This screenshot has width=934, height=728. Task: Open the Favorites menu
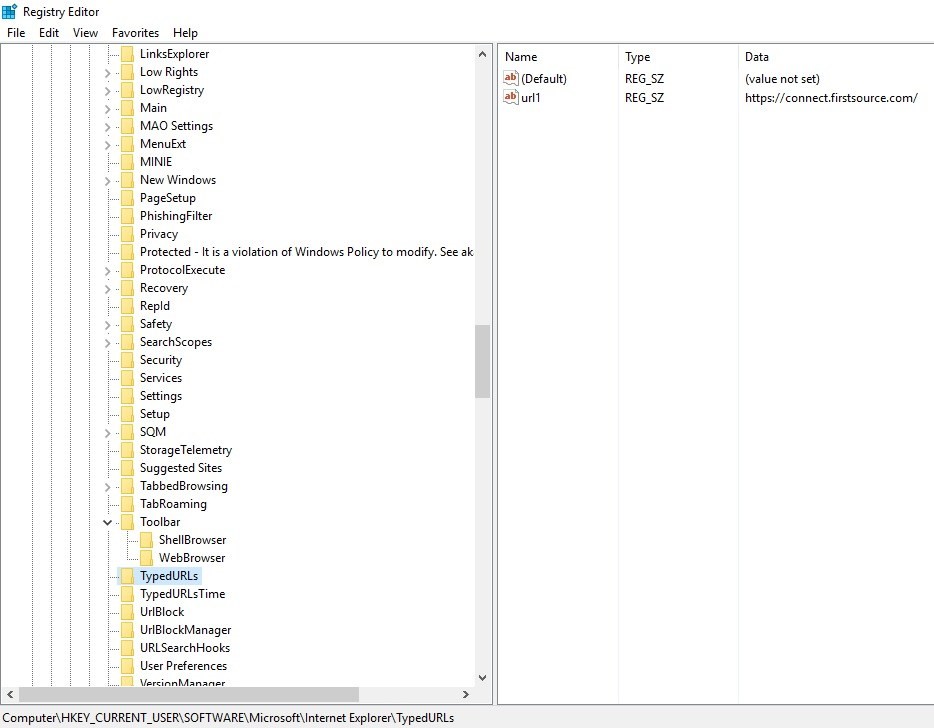pos(135,33)
